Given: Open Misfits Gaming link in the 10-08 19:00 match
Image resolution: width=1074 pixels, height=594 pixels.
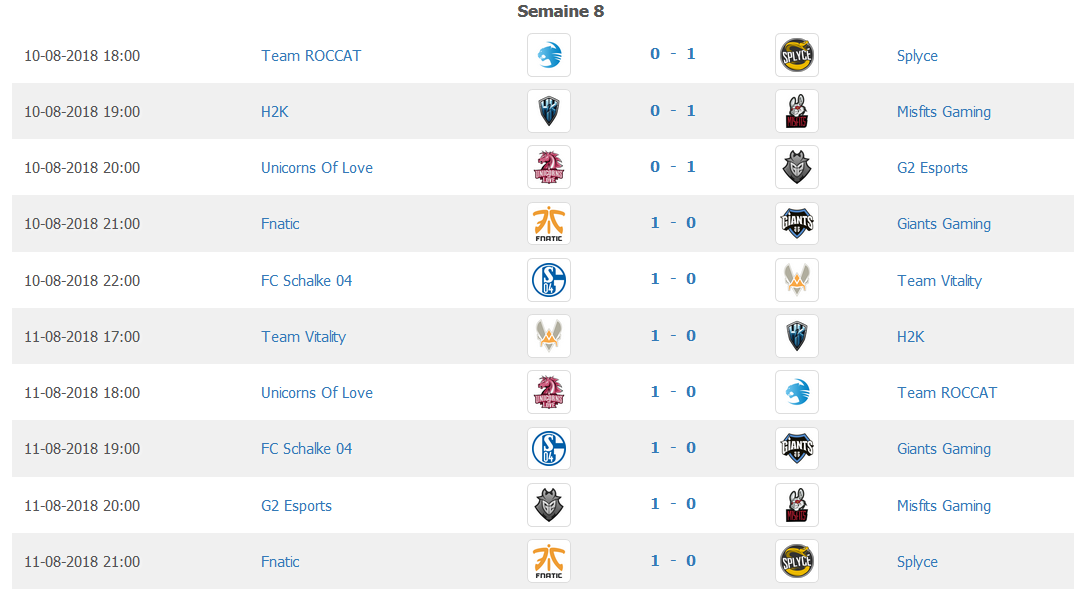Looking at the screenshot, I should (944, 112).
